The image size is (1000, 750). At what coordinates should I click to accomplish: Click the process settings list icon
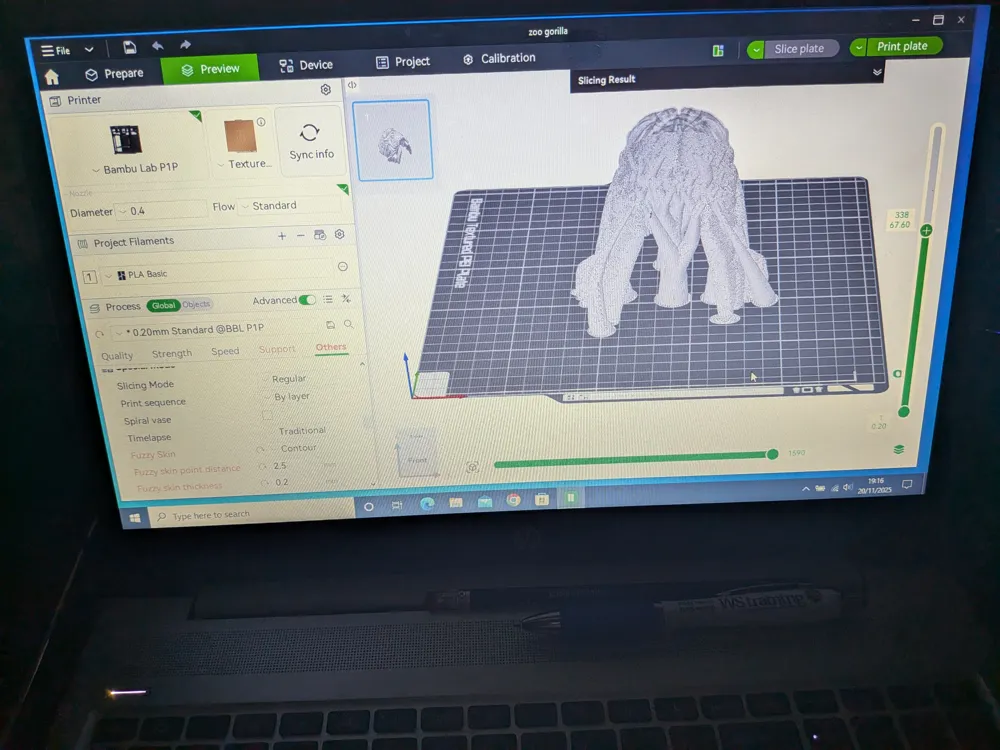click(328, 299)
